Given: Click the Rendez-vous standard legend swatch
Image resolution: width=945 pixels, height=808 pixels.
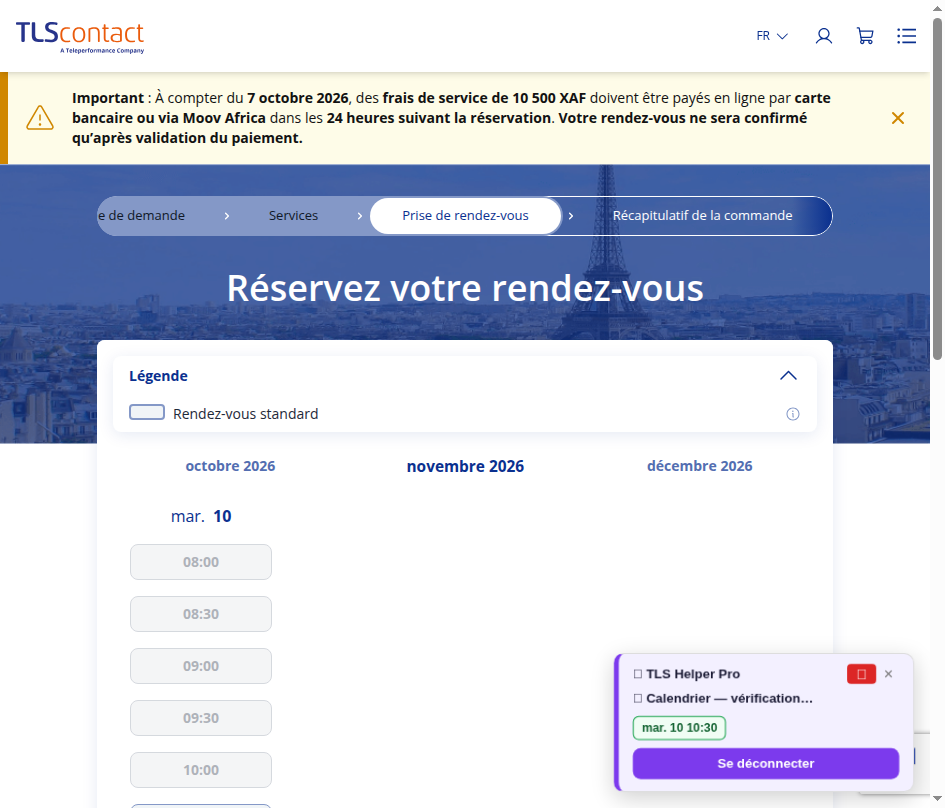Looking at the screenshot, I should tap(147, 412).
